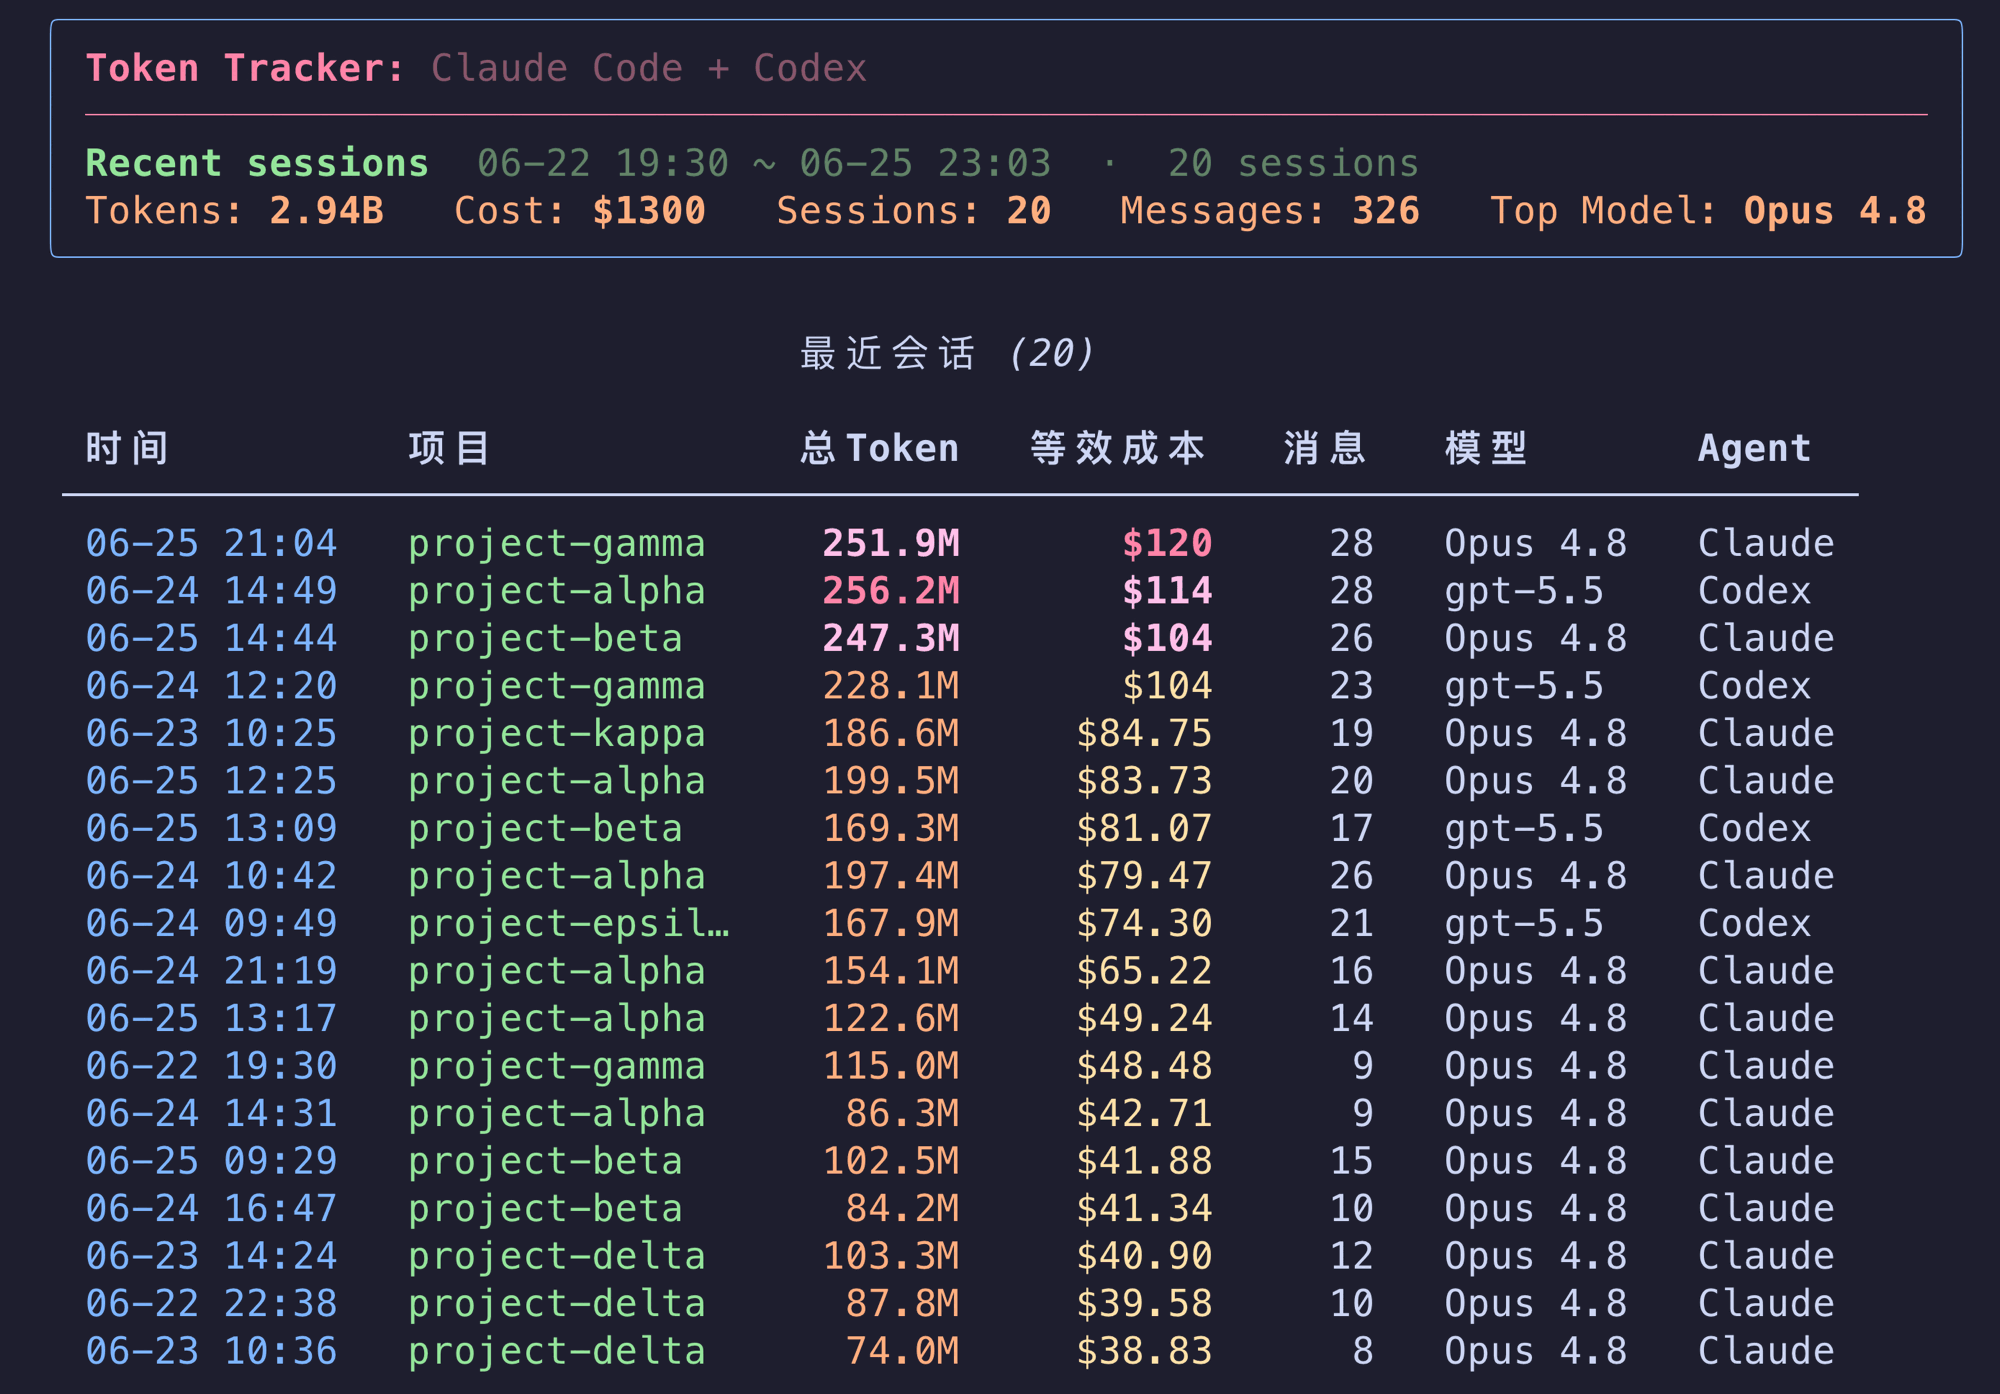Select timestamp "06-25 13:09"

point(212,828)
